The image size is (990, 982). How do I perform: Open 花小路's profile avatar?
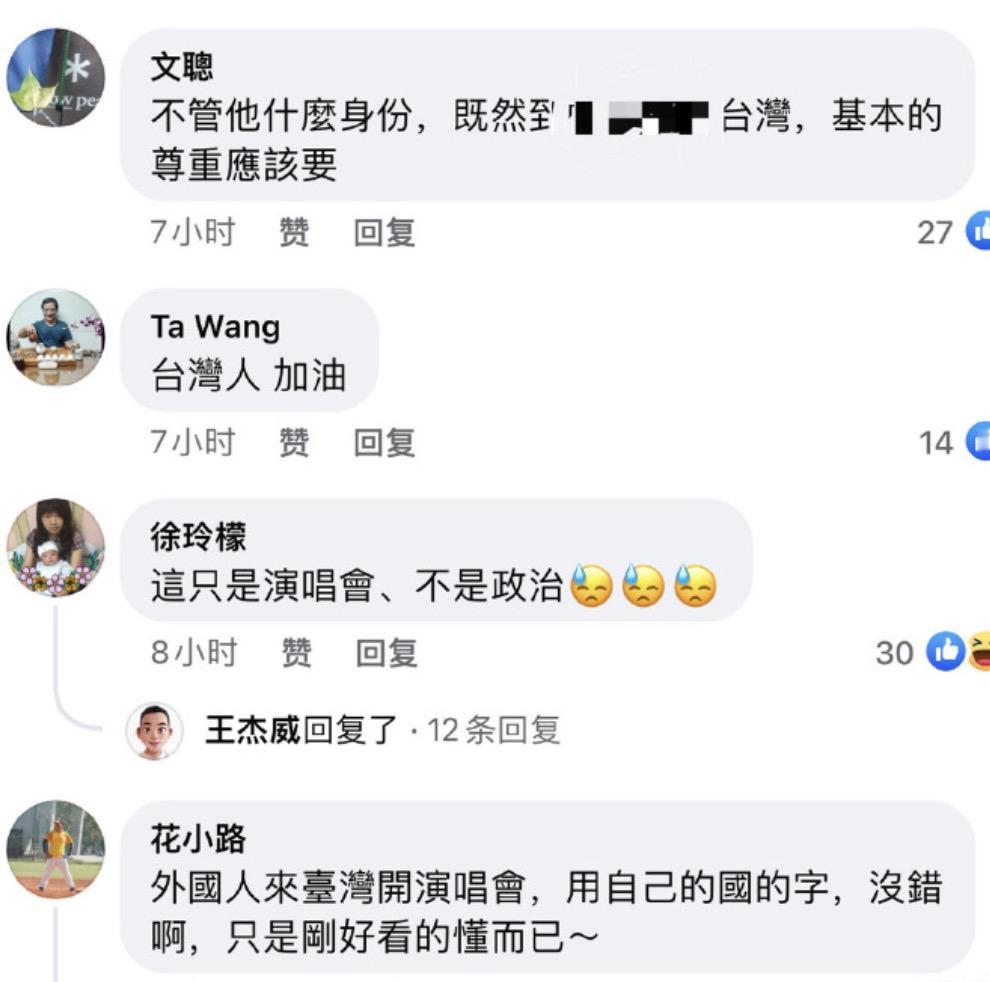56,849
